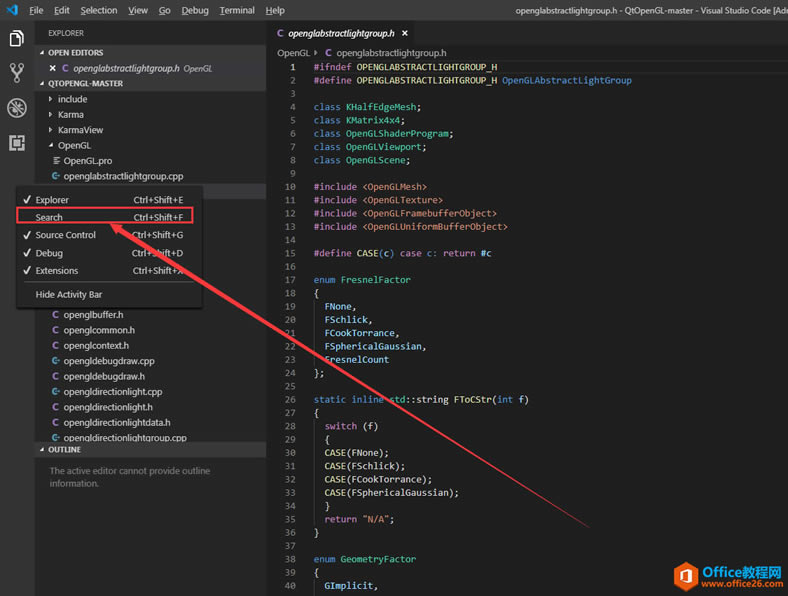Open the Source Control activity bar icon

(17, 73)
